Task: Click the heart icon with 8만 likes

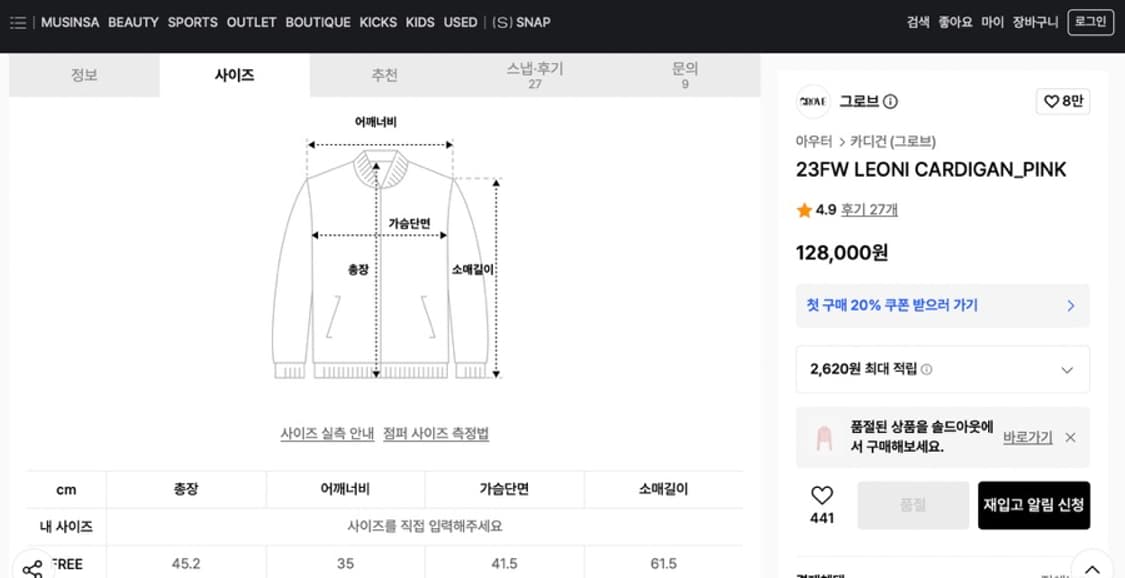Action: pos(1063,102)
